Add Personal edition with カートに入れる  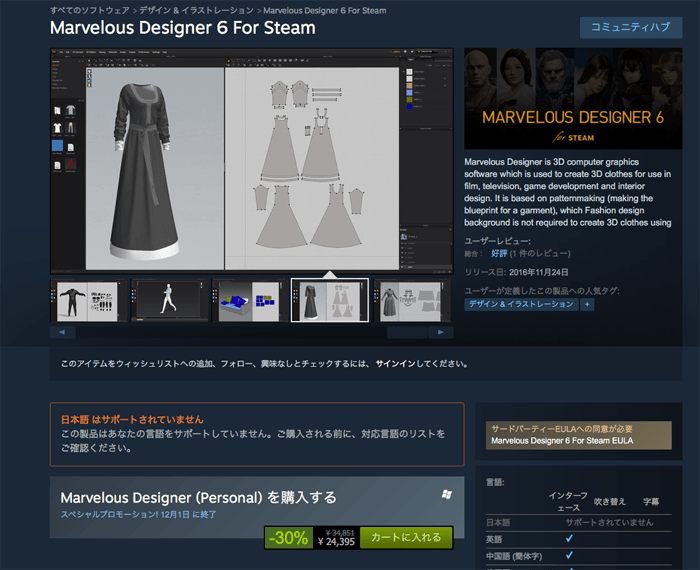tap(406, 537)
